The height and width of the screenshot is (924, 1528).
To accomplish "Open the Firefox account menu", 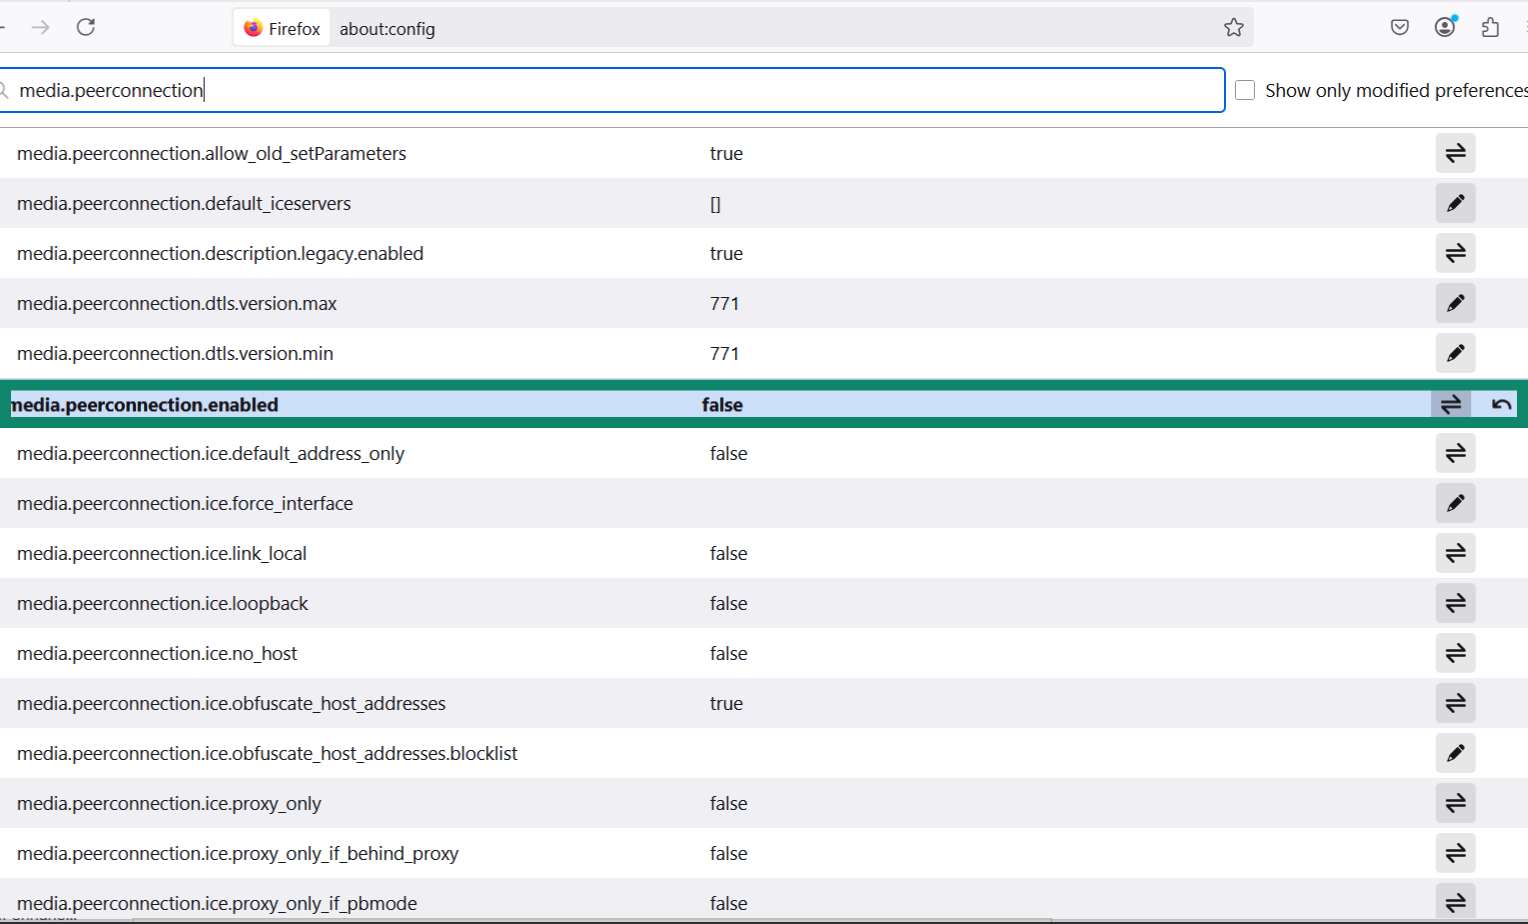I will (x=1444, y=27).
